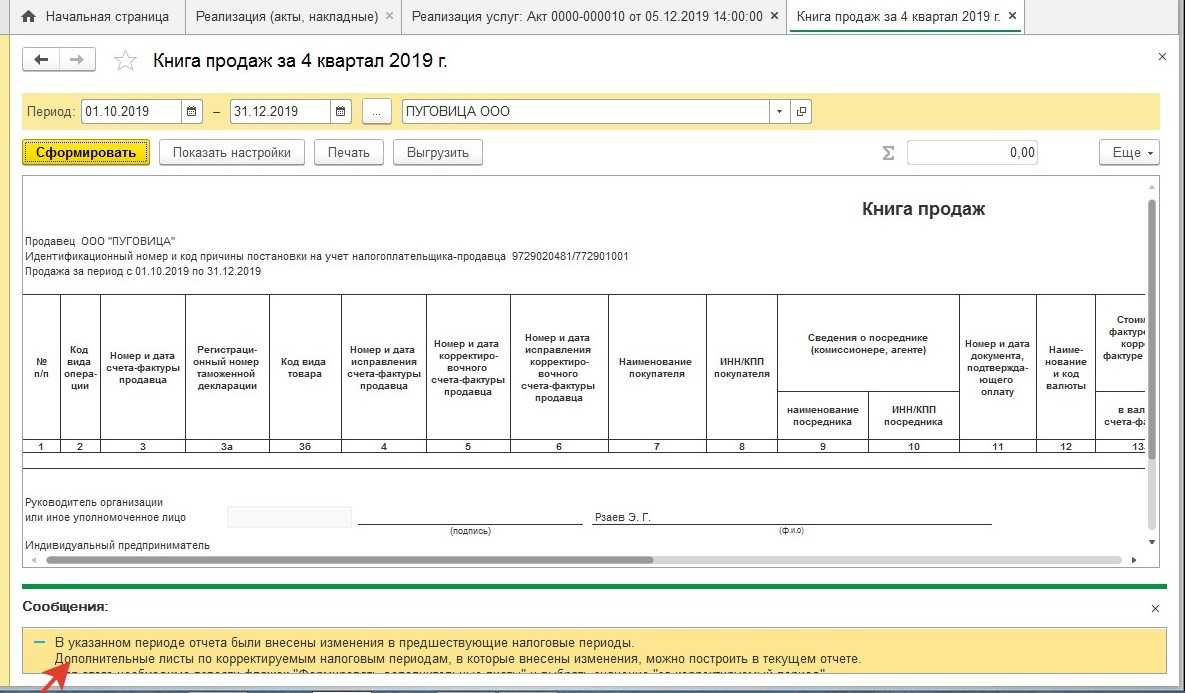The width and height of the screenshot is (1185, 693).
Task: Close the Реализация (акты, накладные) tab
Action: 389,17
